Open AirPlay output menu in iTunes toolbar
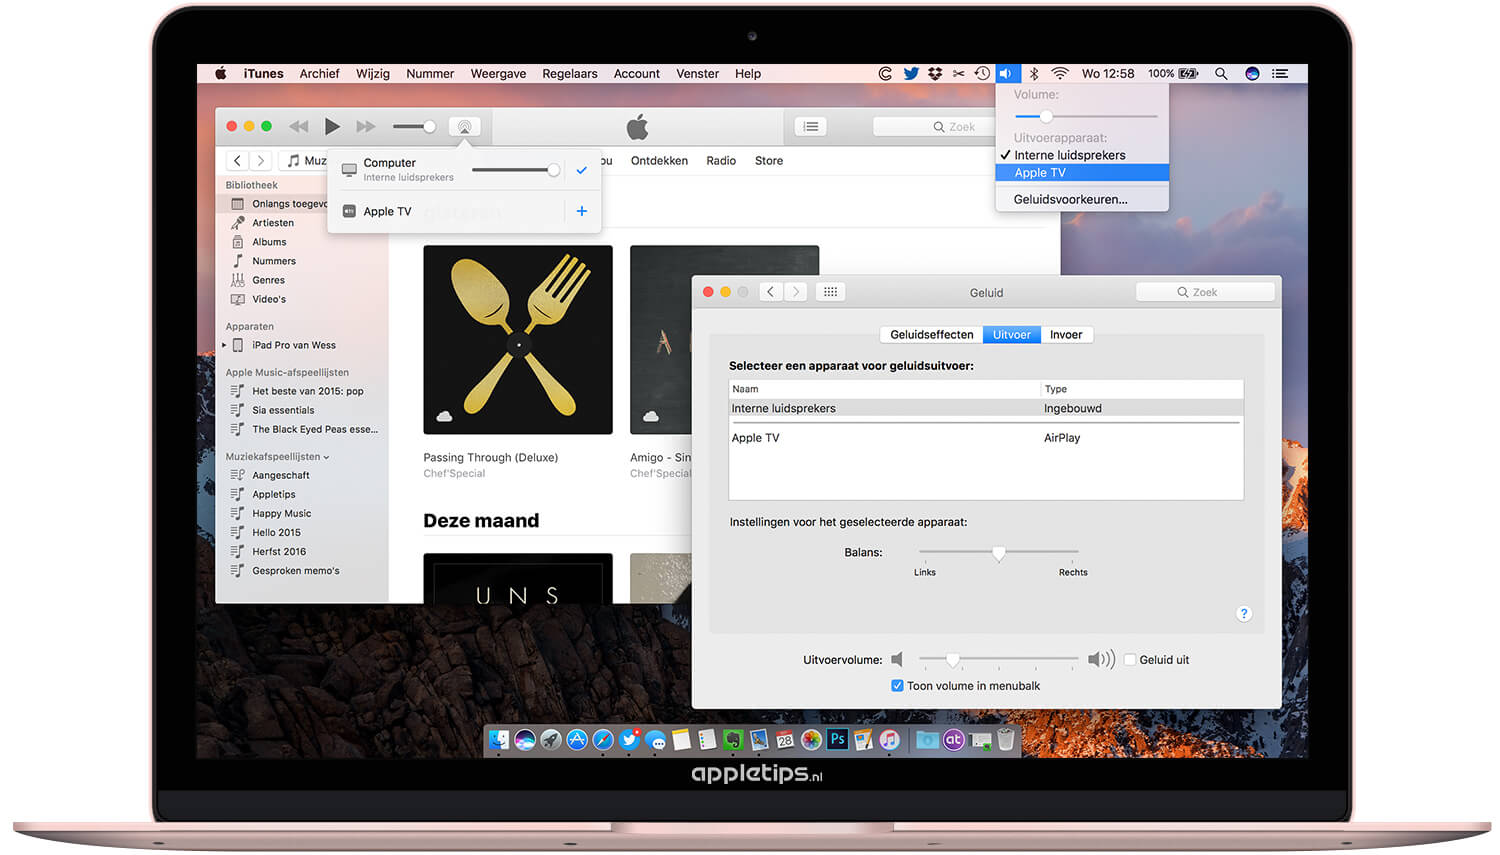 click(464, 127)
